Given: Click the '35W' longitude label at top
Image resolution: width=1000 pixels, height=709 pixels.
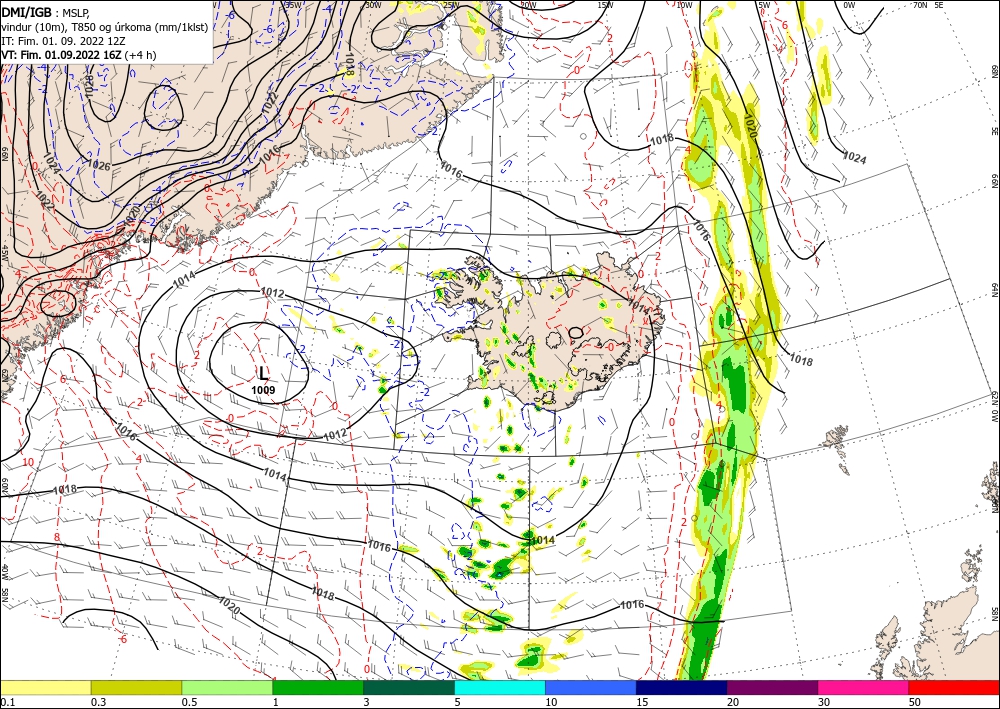Looking at the screenshot, I should point(292,5).
